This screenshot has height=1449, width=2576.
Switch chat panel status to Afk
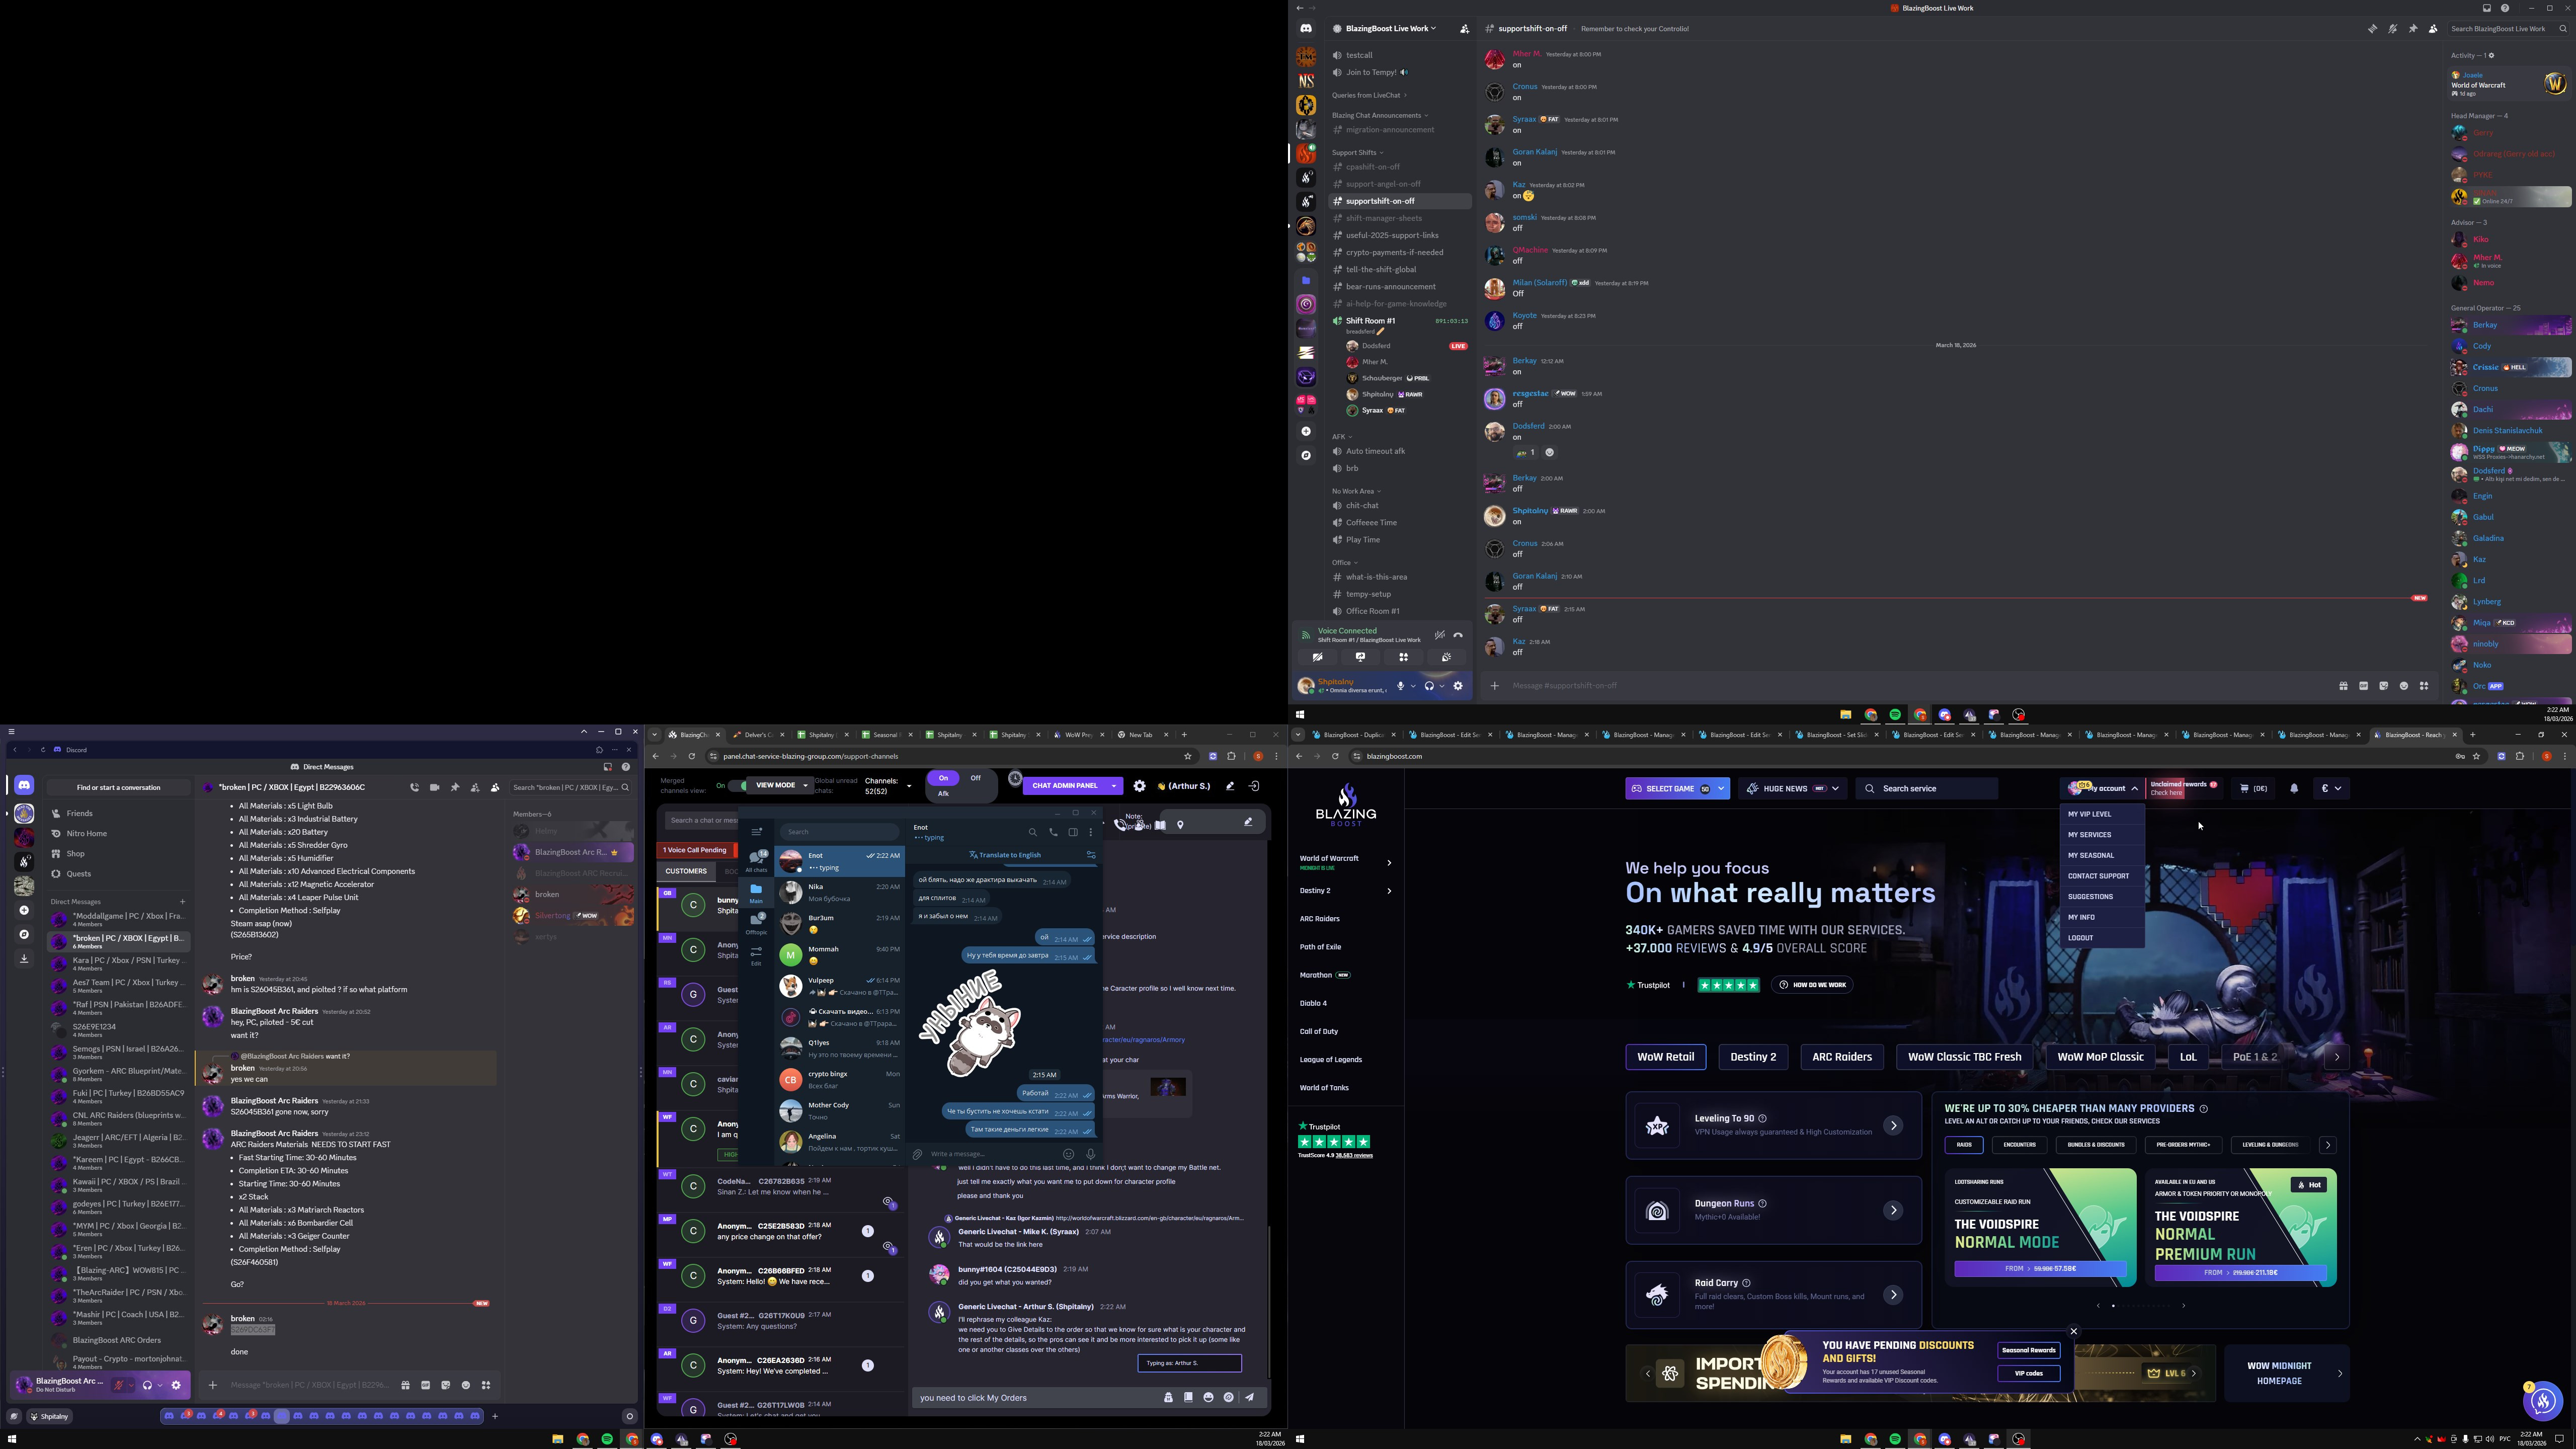tap(943, 794)
